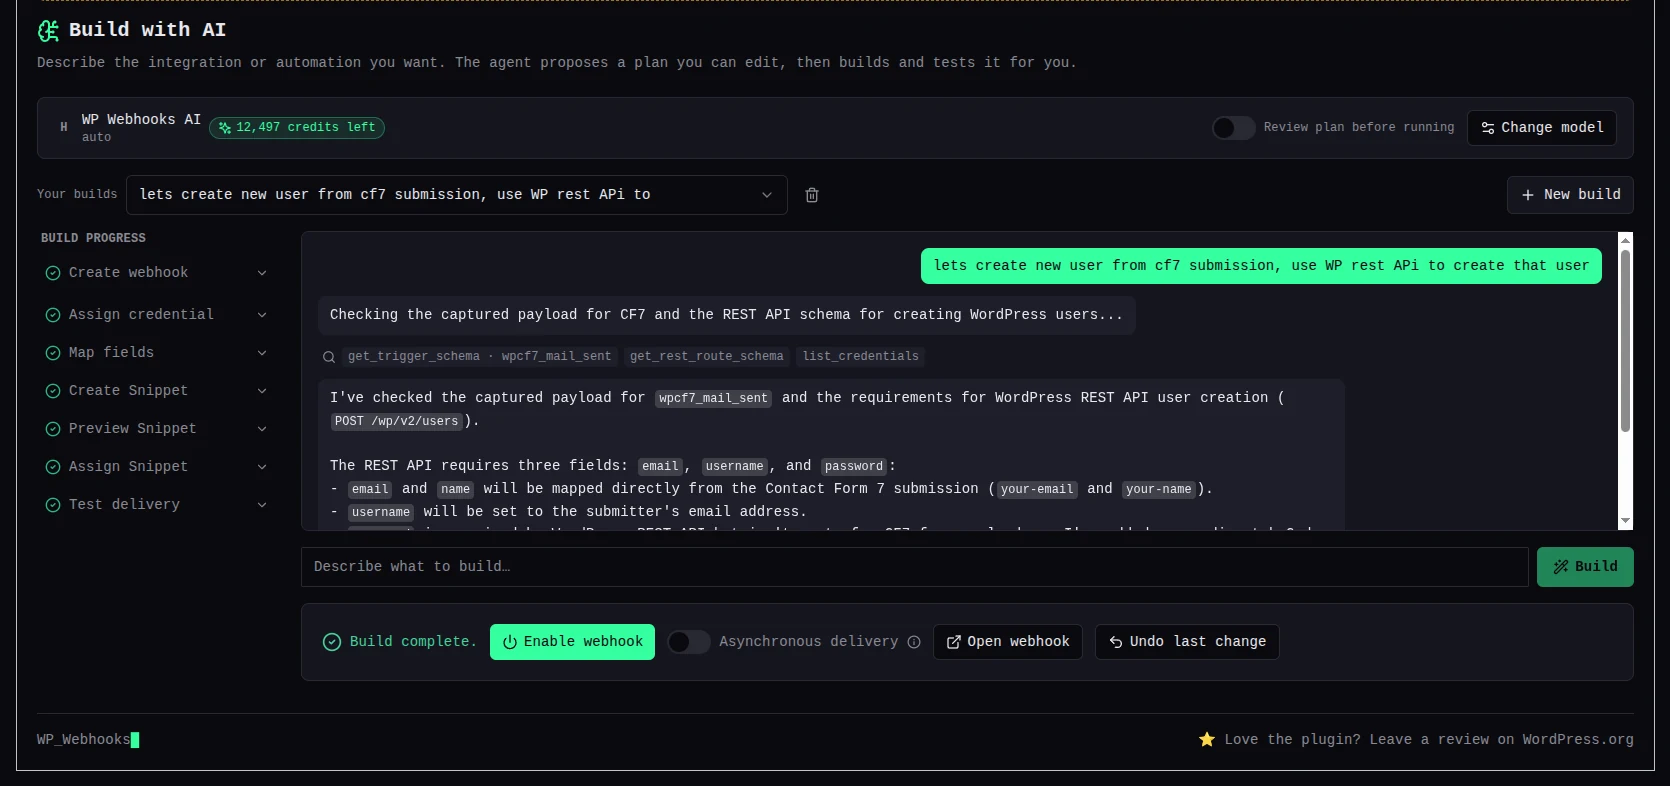The width and height of the screenshot is (1670, 786).
Task: Click the credits sparkle icon in the badge
Action: pos(225,128)
